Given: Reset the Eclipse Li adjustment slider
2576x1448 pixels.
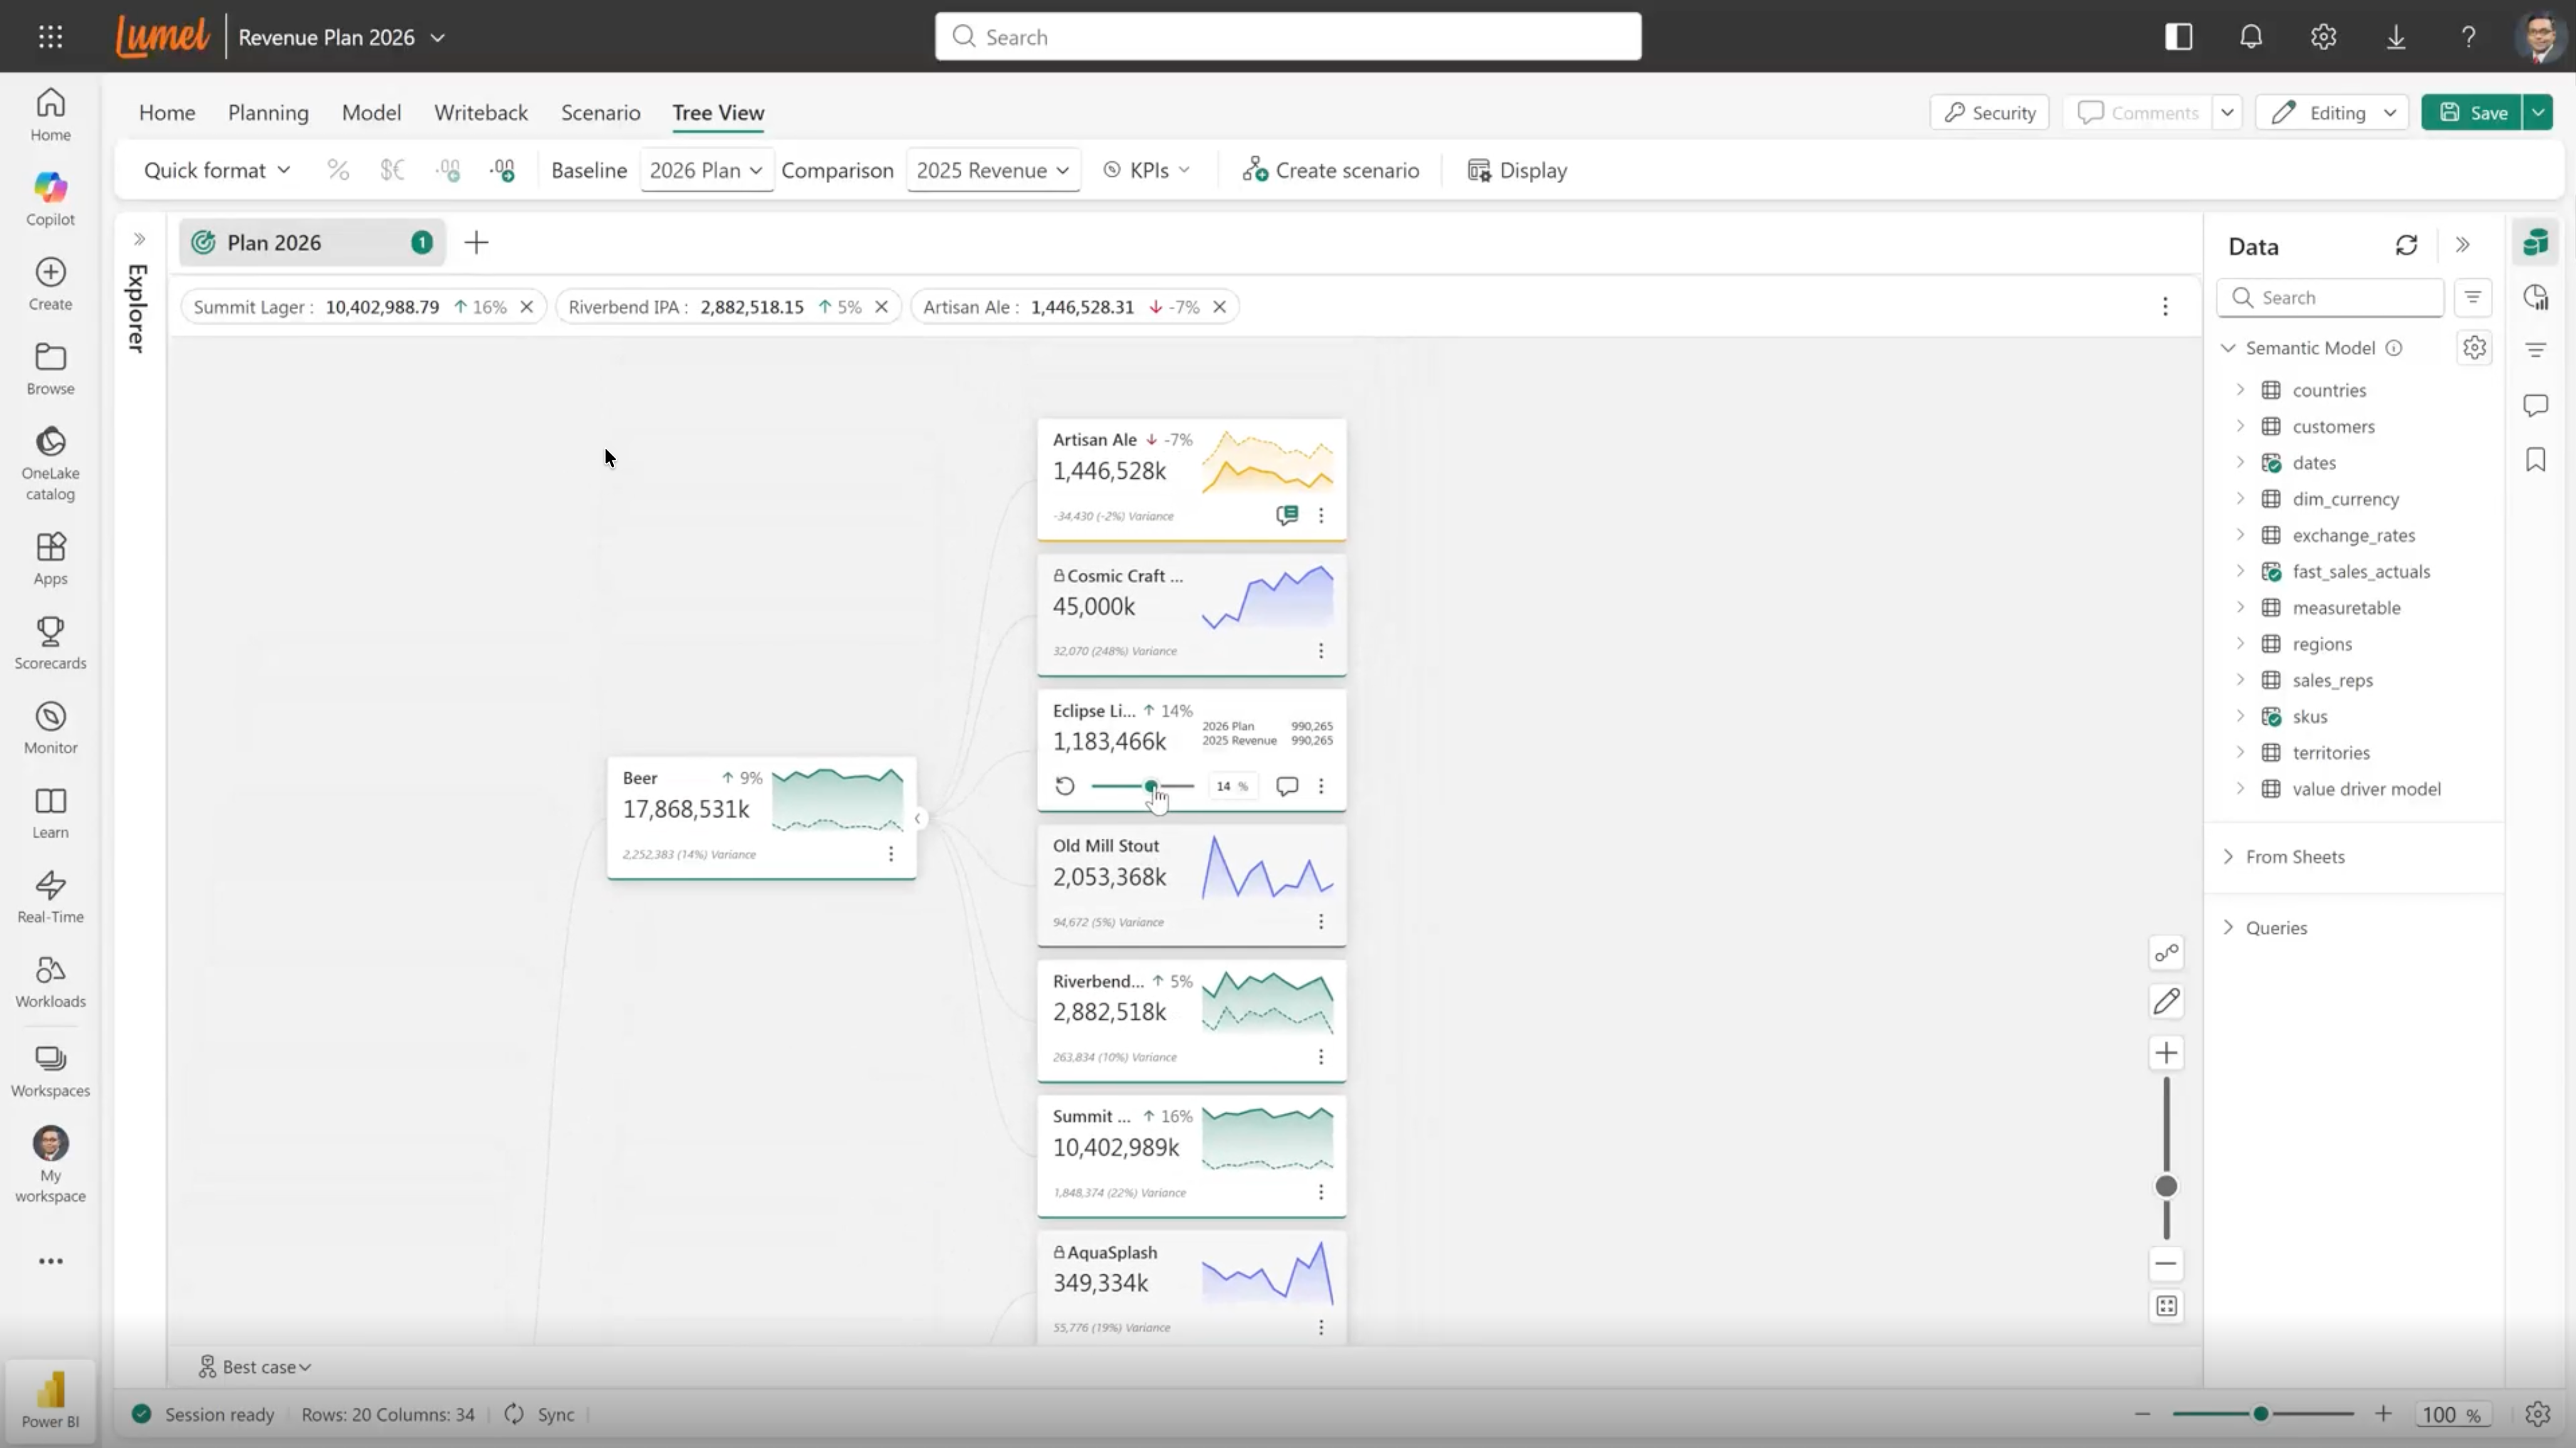Looking at the screenshot, I should tap(1065, 786).
